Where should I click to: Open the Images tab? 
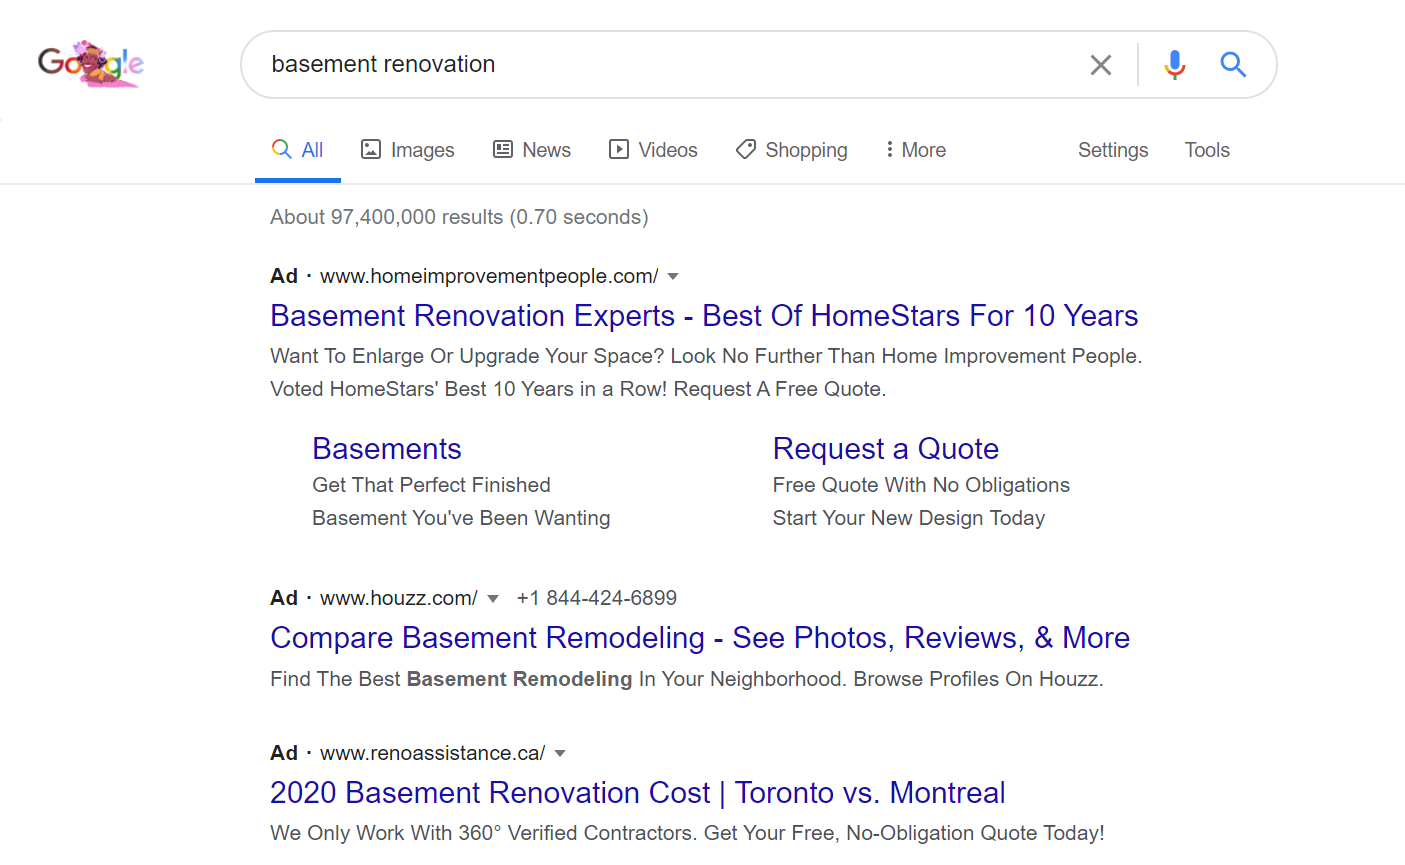pyautogui.click(x=407, y=150)
